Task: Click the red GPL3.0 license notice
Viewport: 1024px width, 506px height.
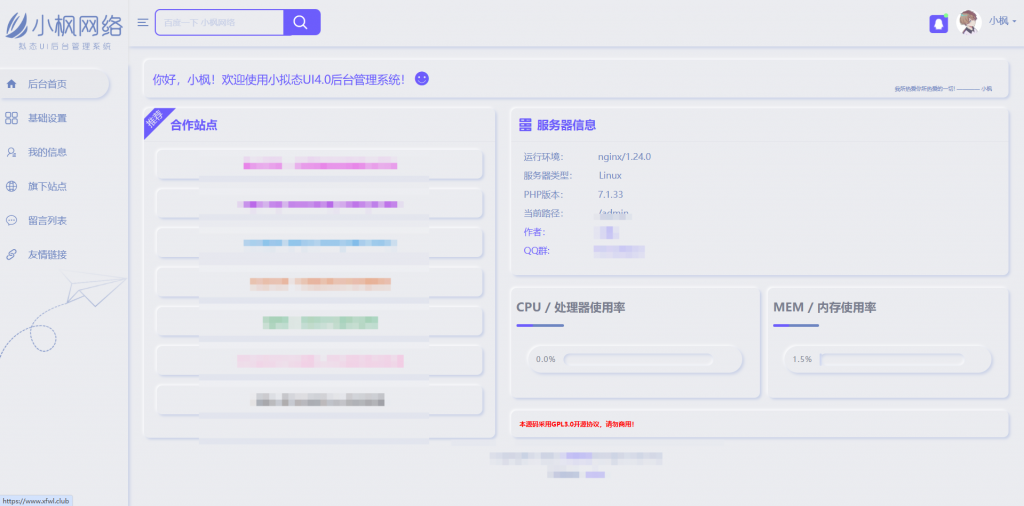Action: [577, 424]
